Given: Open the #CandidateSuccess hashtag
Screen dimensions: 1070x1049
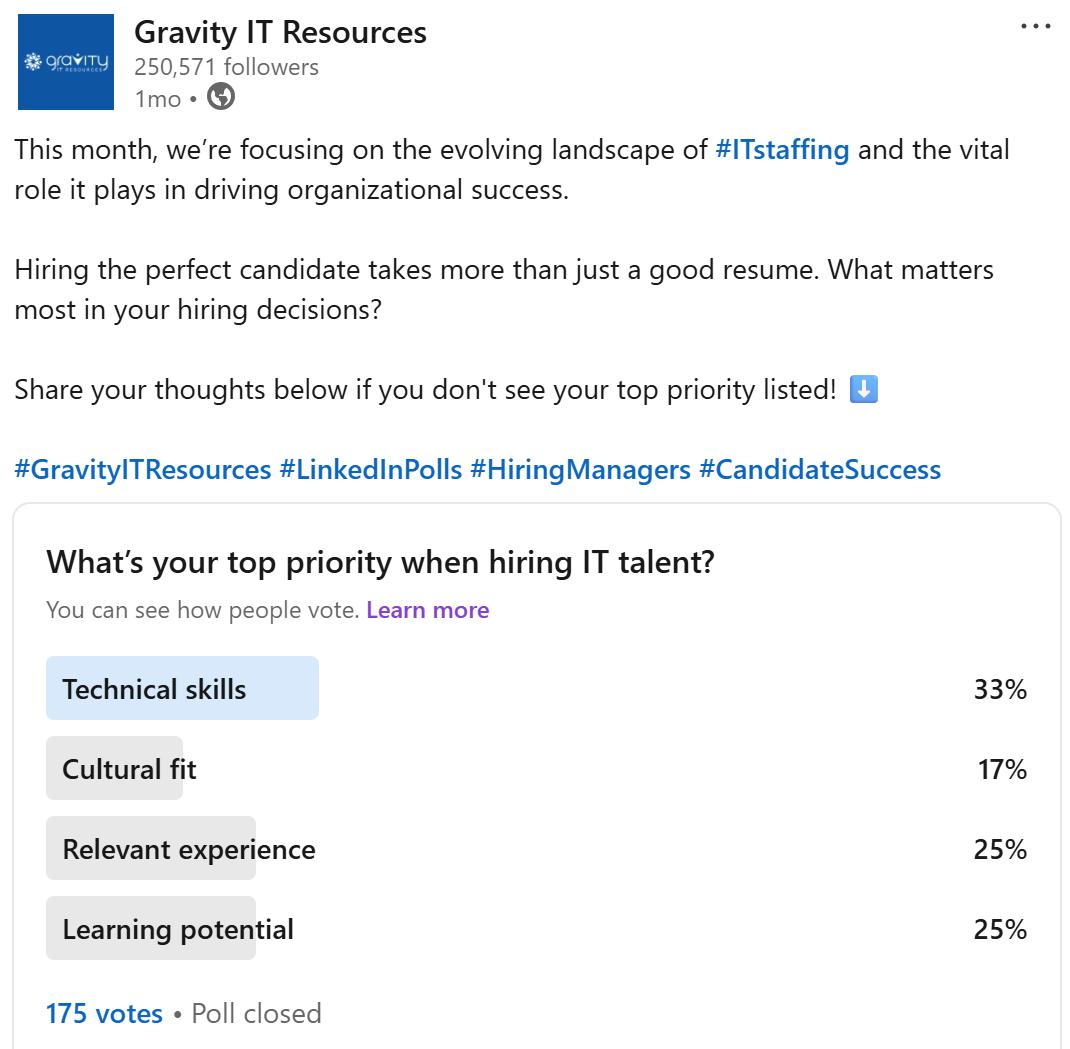Looking at the screenshot, I should click(820, 470).
